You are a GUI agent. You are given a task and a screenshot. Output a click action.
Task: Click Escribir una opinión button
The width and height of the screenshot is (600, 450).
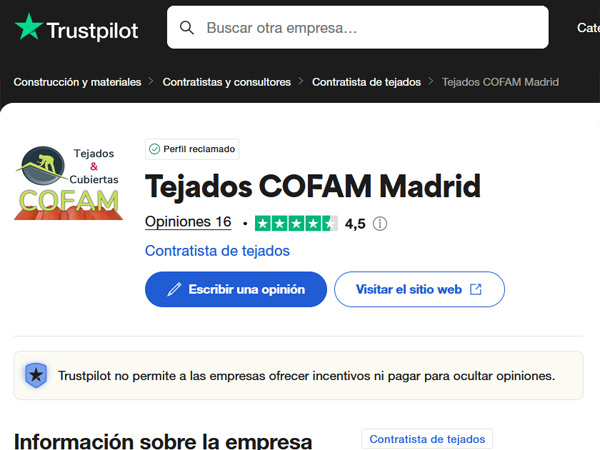(x=236, y=289)
